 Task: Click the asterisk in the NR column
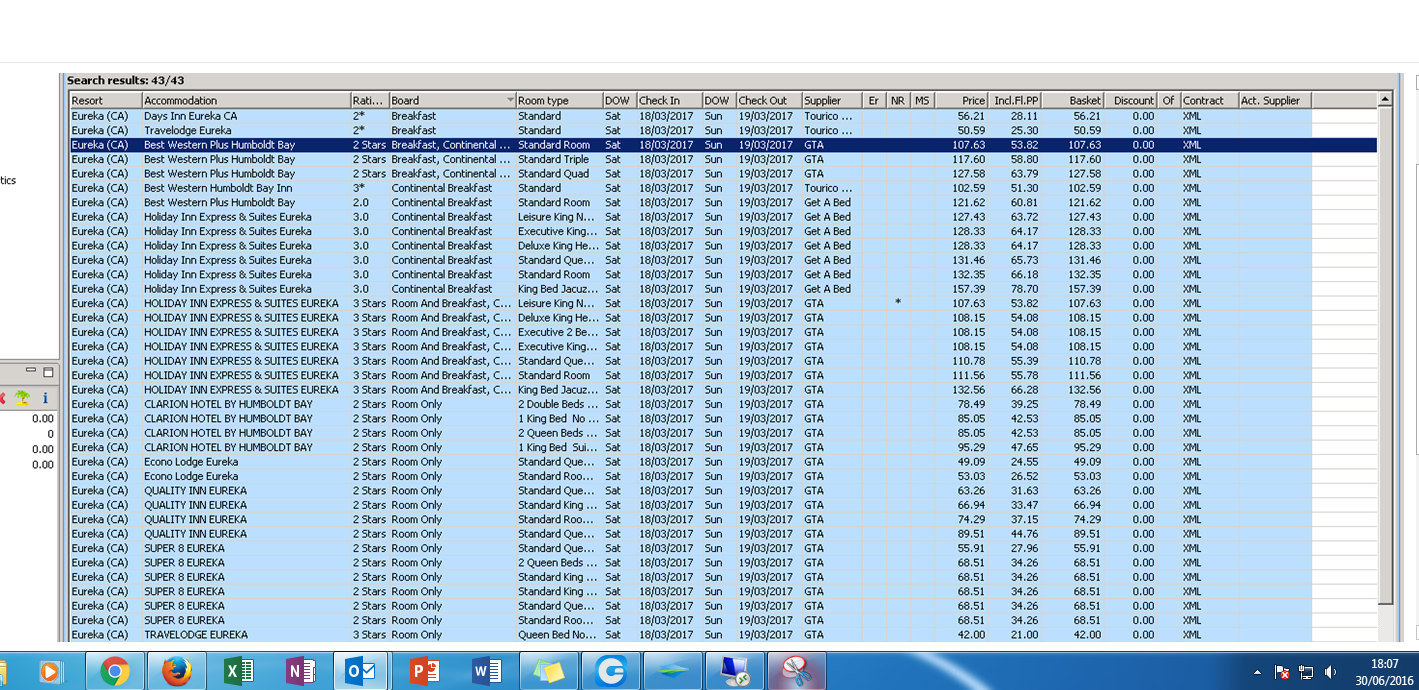(898, 302)
